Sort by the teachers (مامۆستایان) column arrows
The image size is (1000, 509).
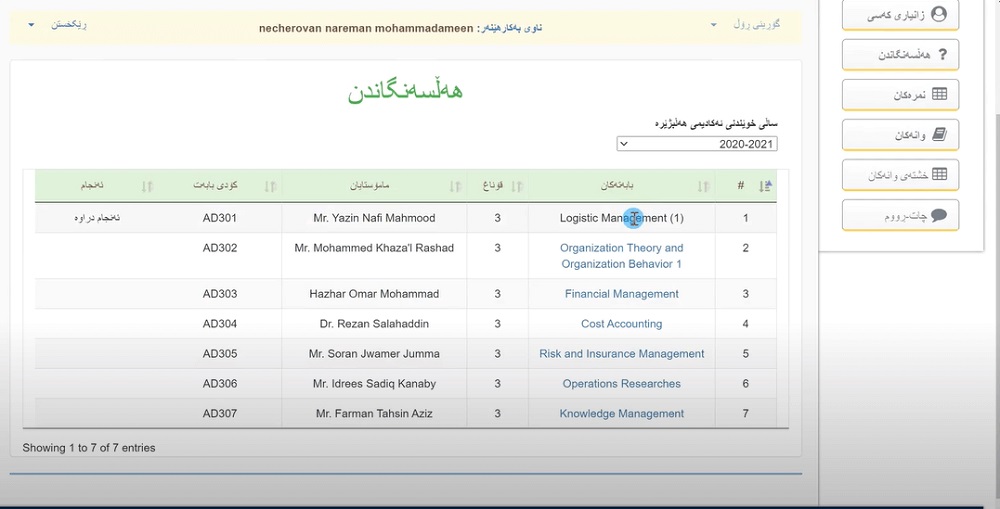pyautogui.click(x=455, y=186)
